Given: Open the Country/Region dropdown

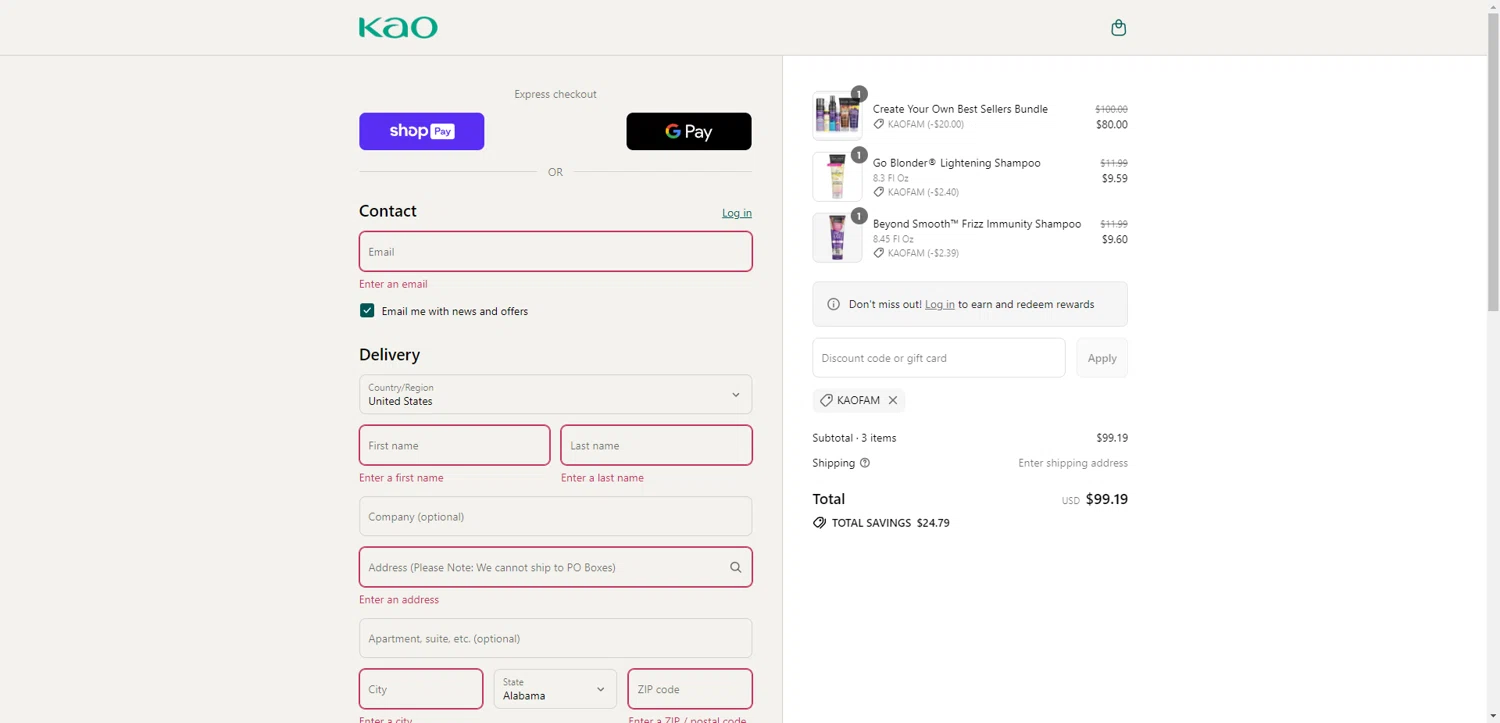Looking at the screenshot, I should pos(555,394).
